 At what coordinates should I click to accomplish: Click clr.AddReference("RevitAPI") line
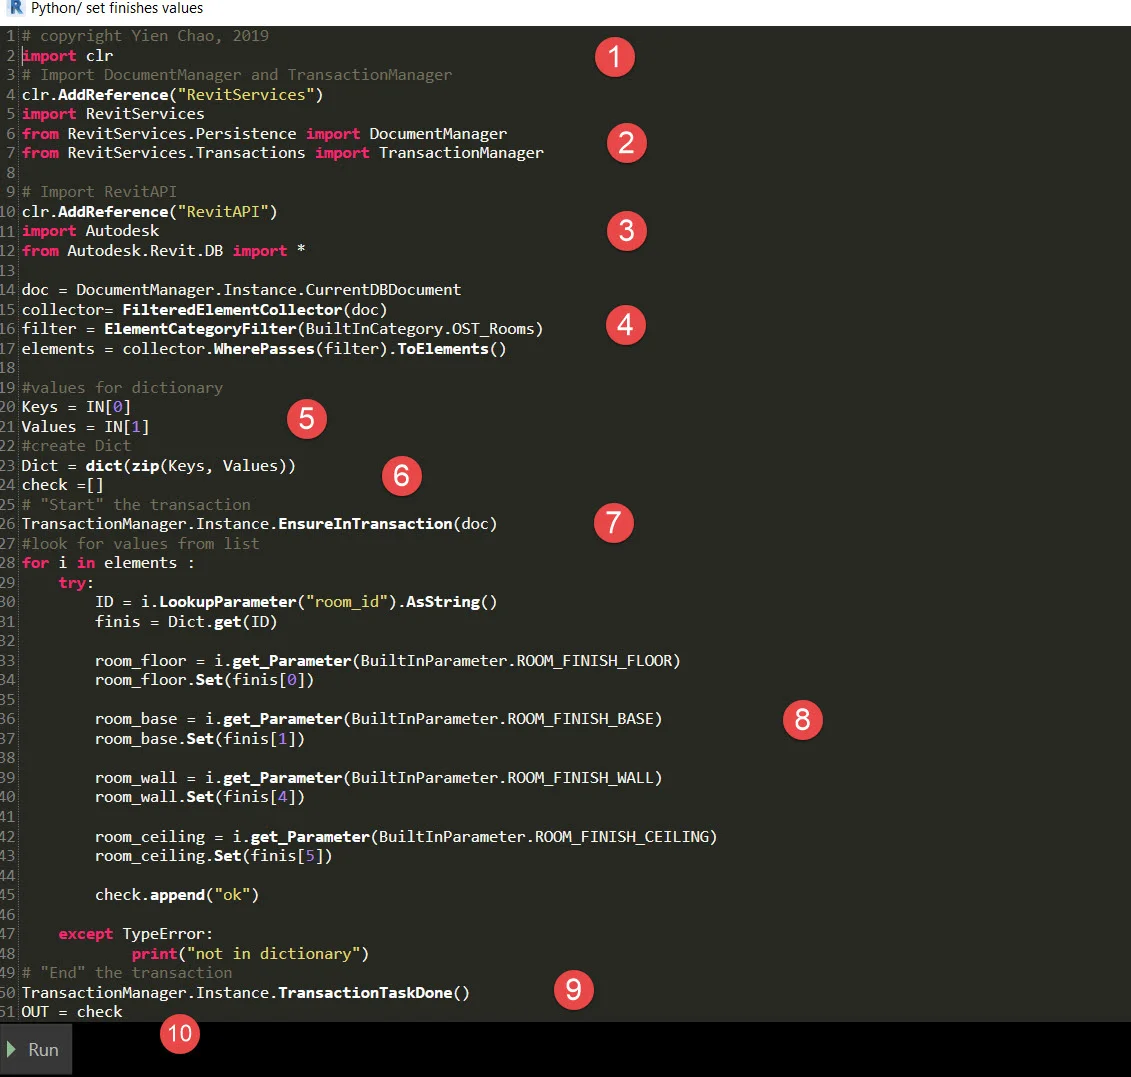[x=149, y=211]
